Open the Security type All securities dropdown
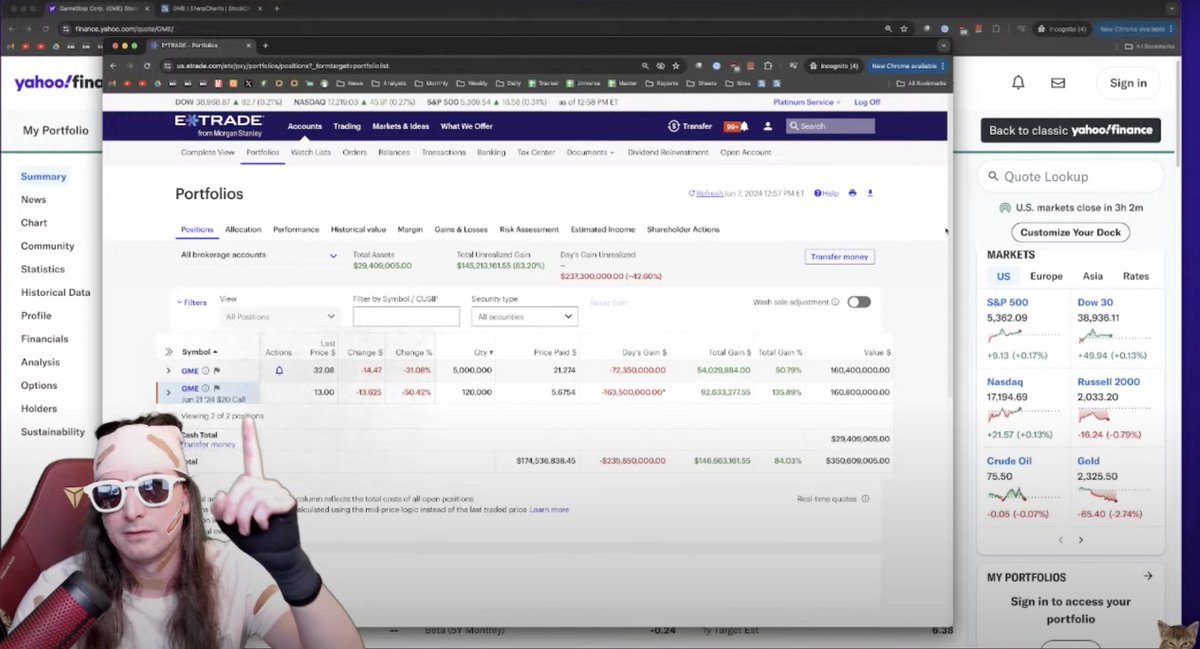The image size is (1200, 649). point(525,317)
